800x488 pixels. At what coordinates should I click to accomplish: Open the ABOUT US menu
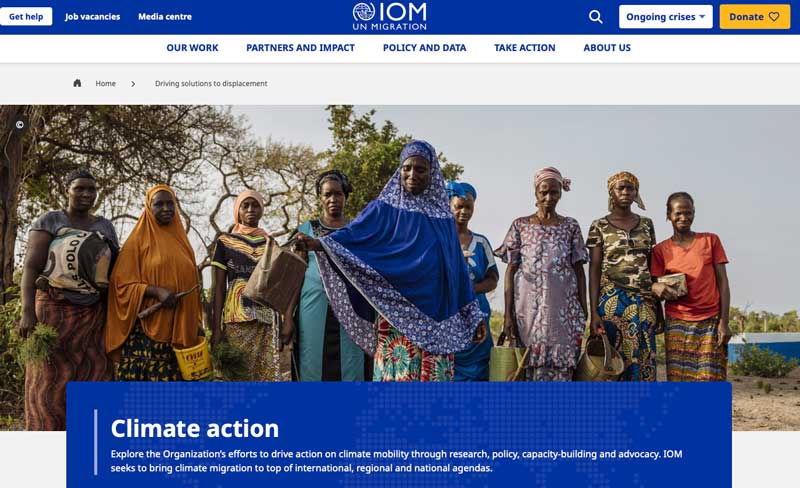click(x=607, y=48)
